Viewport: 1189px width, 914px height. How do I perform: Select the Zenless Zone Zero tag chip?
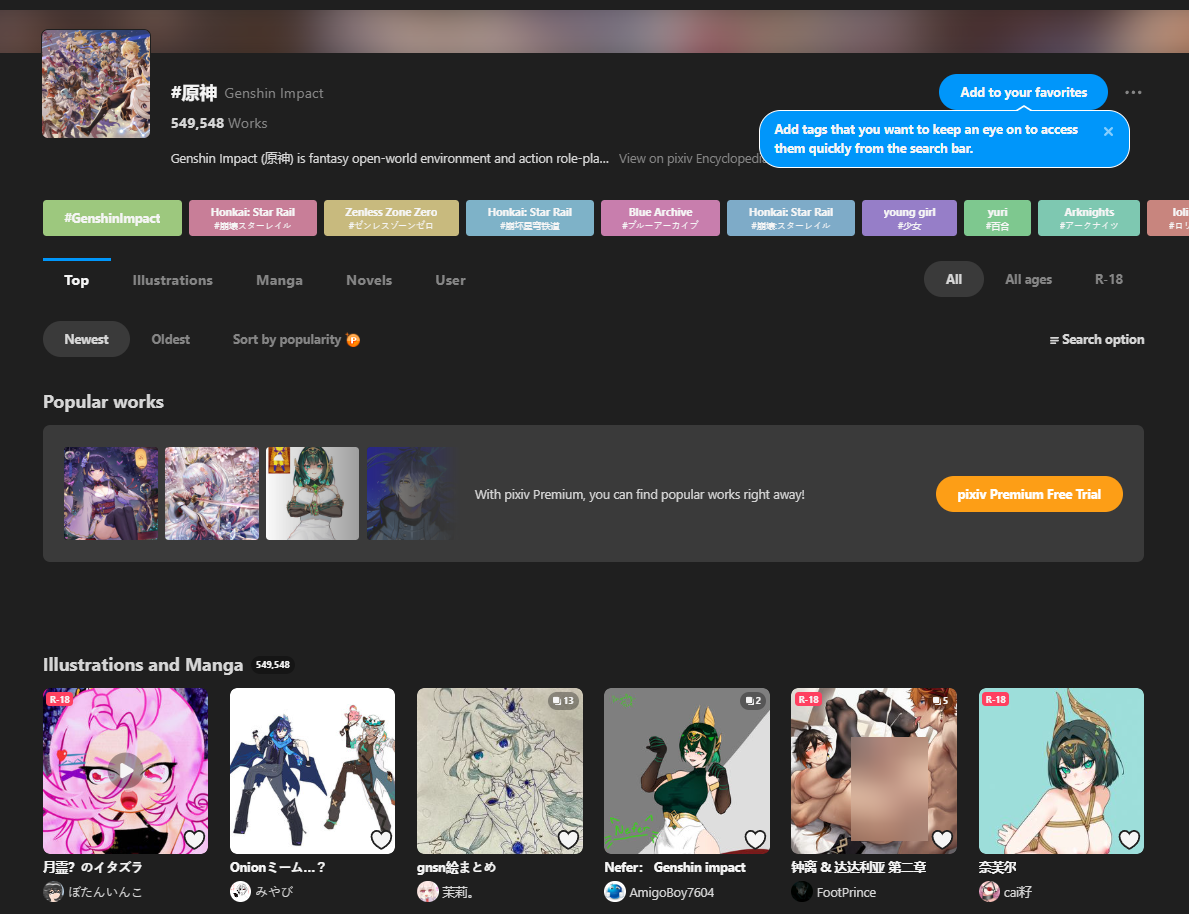(x=391, y=218)
